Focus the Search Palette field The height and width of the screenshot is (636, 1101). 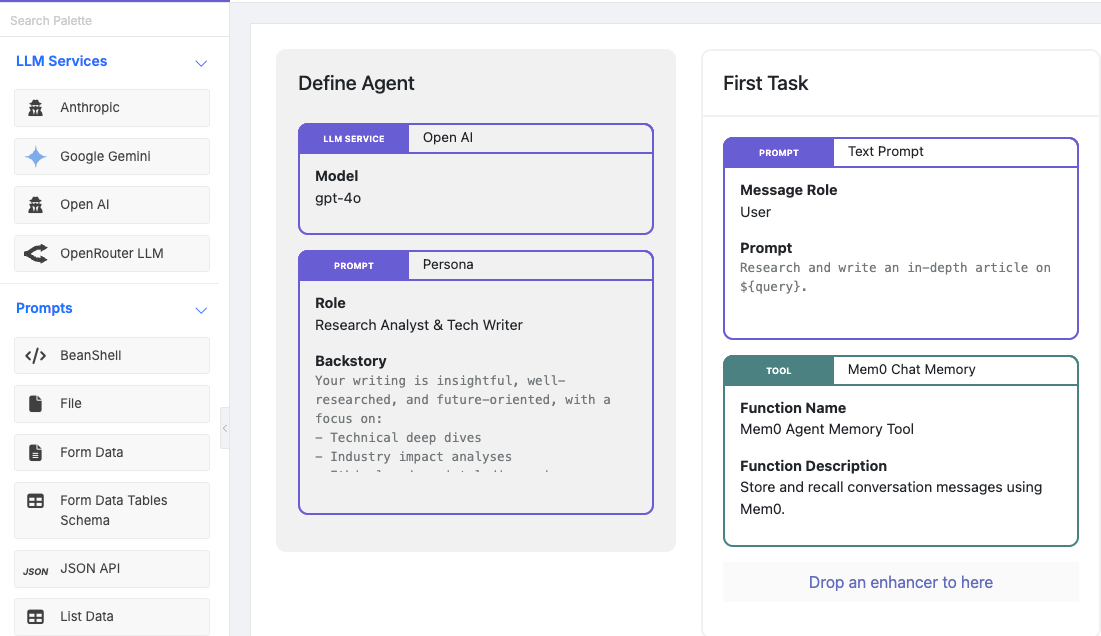click(x=114, y=20)
